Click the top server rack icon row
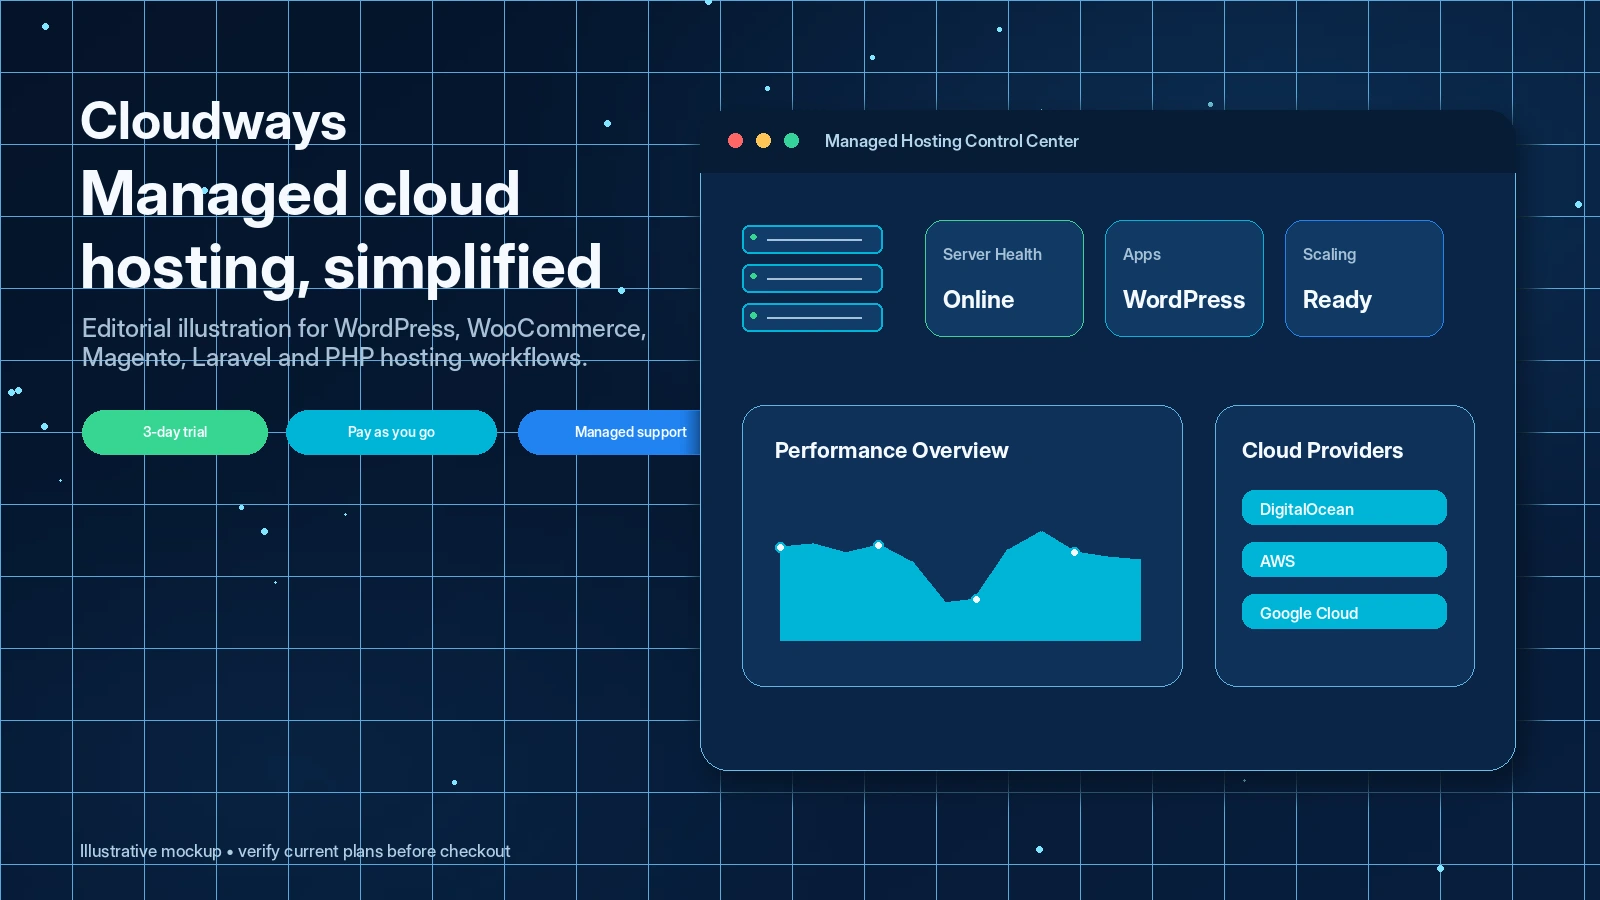Screen dimensions: 1600x900 point(812,239)
